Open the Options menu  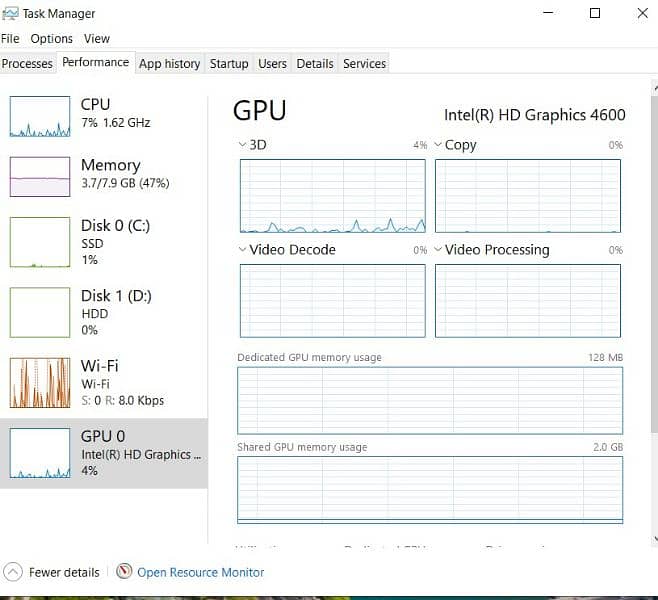pyautogui.click(x=52, y=39)
